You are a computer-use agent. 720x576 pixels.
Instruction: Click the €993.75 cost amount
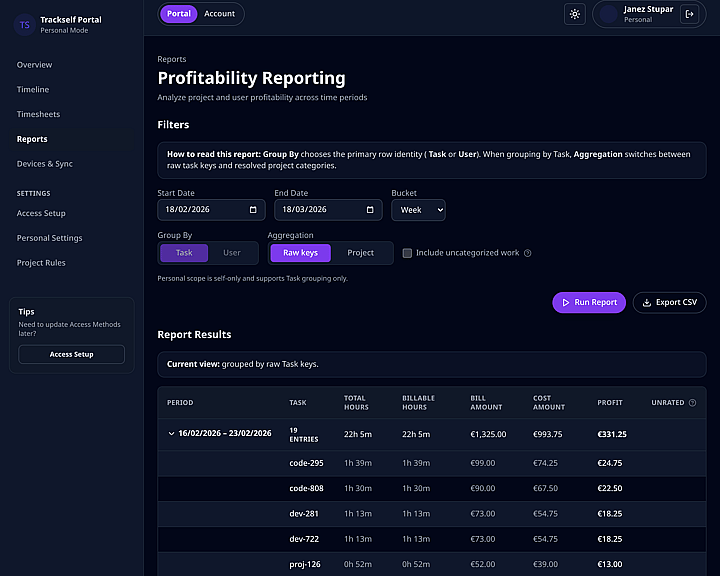coord(547,435)
